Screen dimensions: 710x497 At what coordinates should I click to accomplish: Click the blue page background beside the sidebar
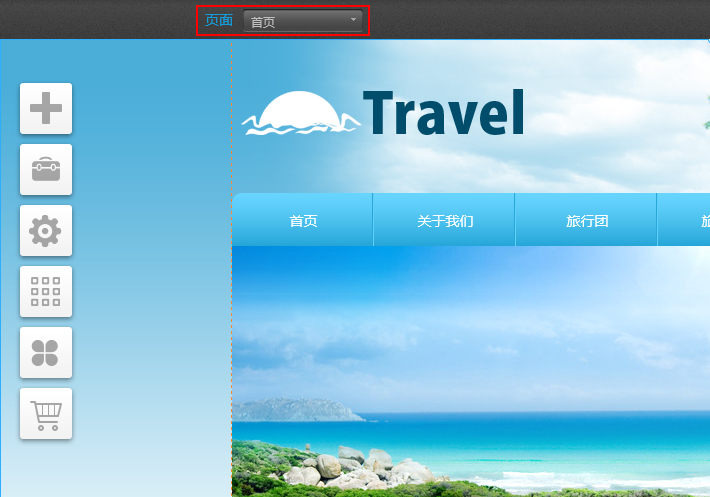(x=150, y=300)
